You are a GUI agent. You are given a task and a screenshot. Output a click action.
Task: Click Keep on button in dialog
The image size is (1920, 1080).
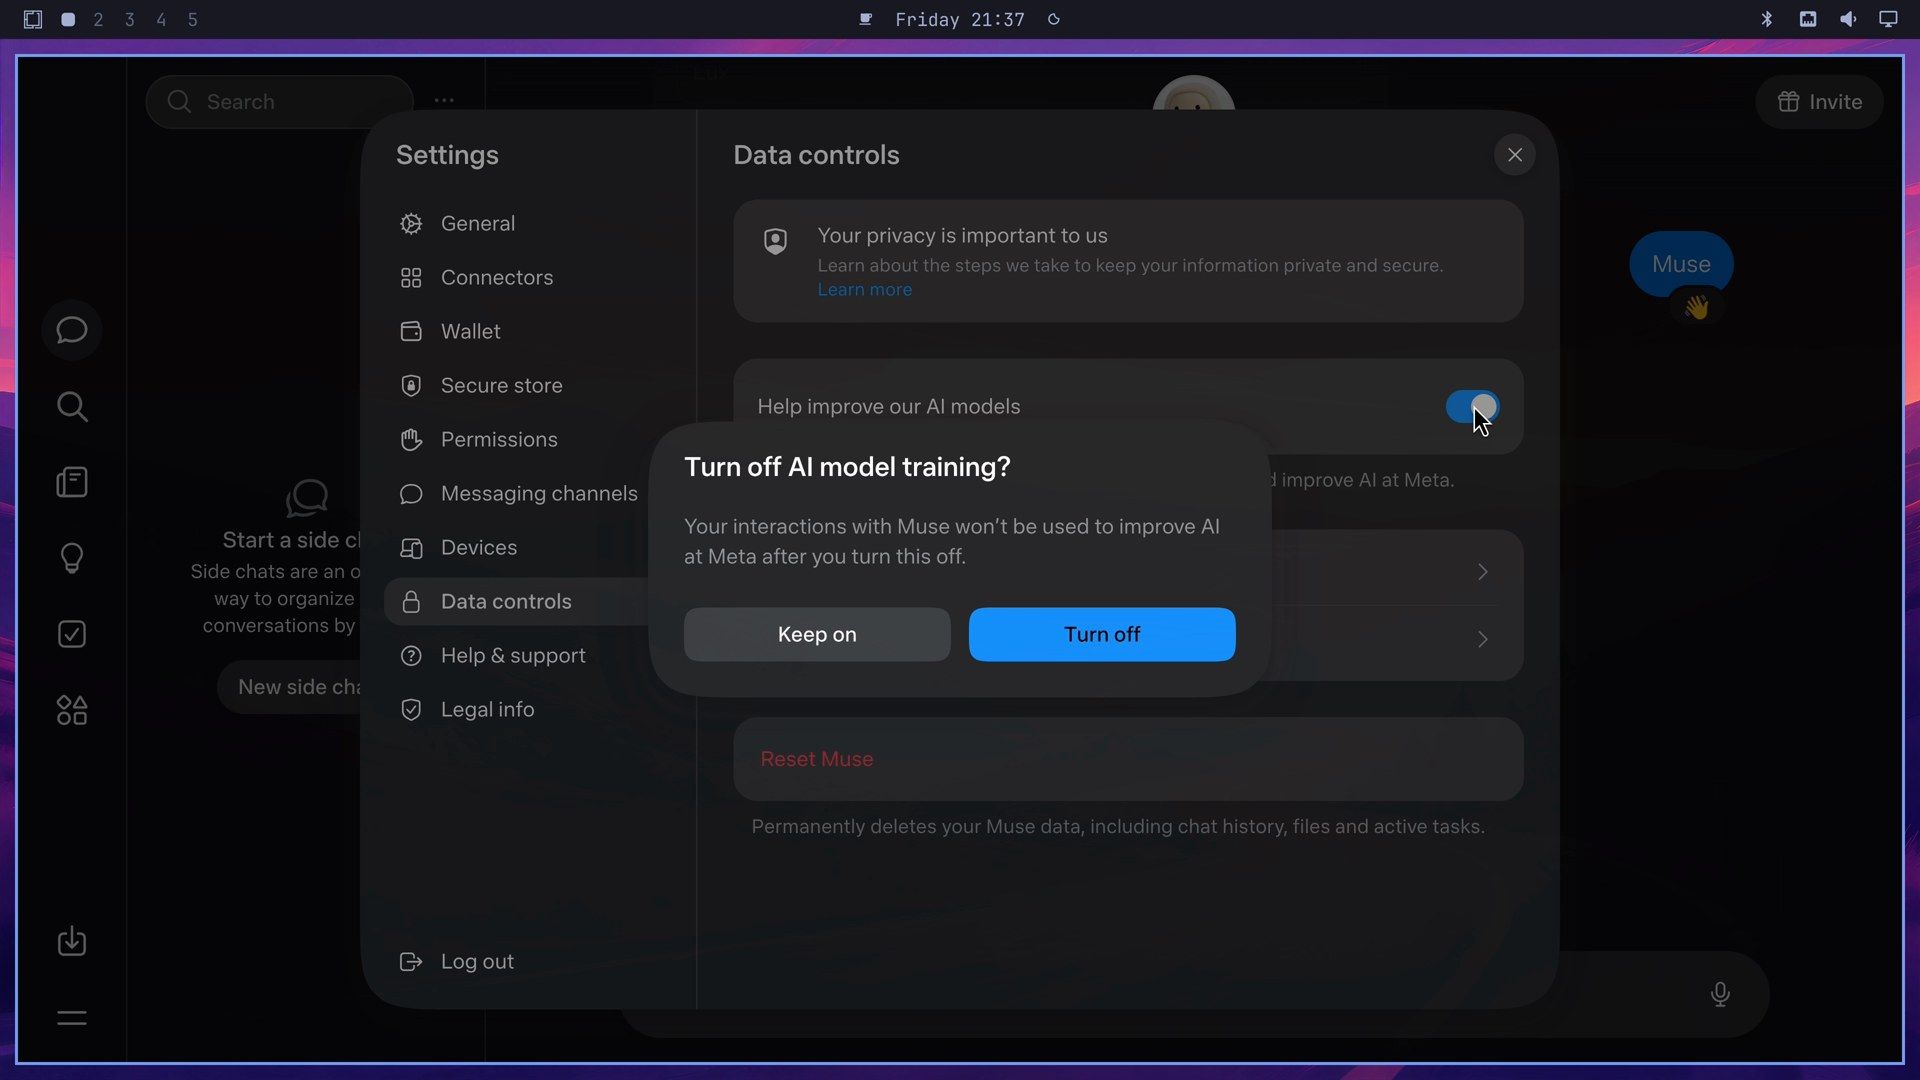click(817, 634)
